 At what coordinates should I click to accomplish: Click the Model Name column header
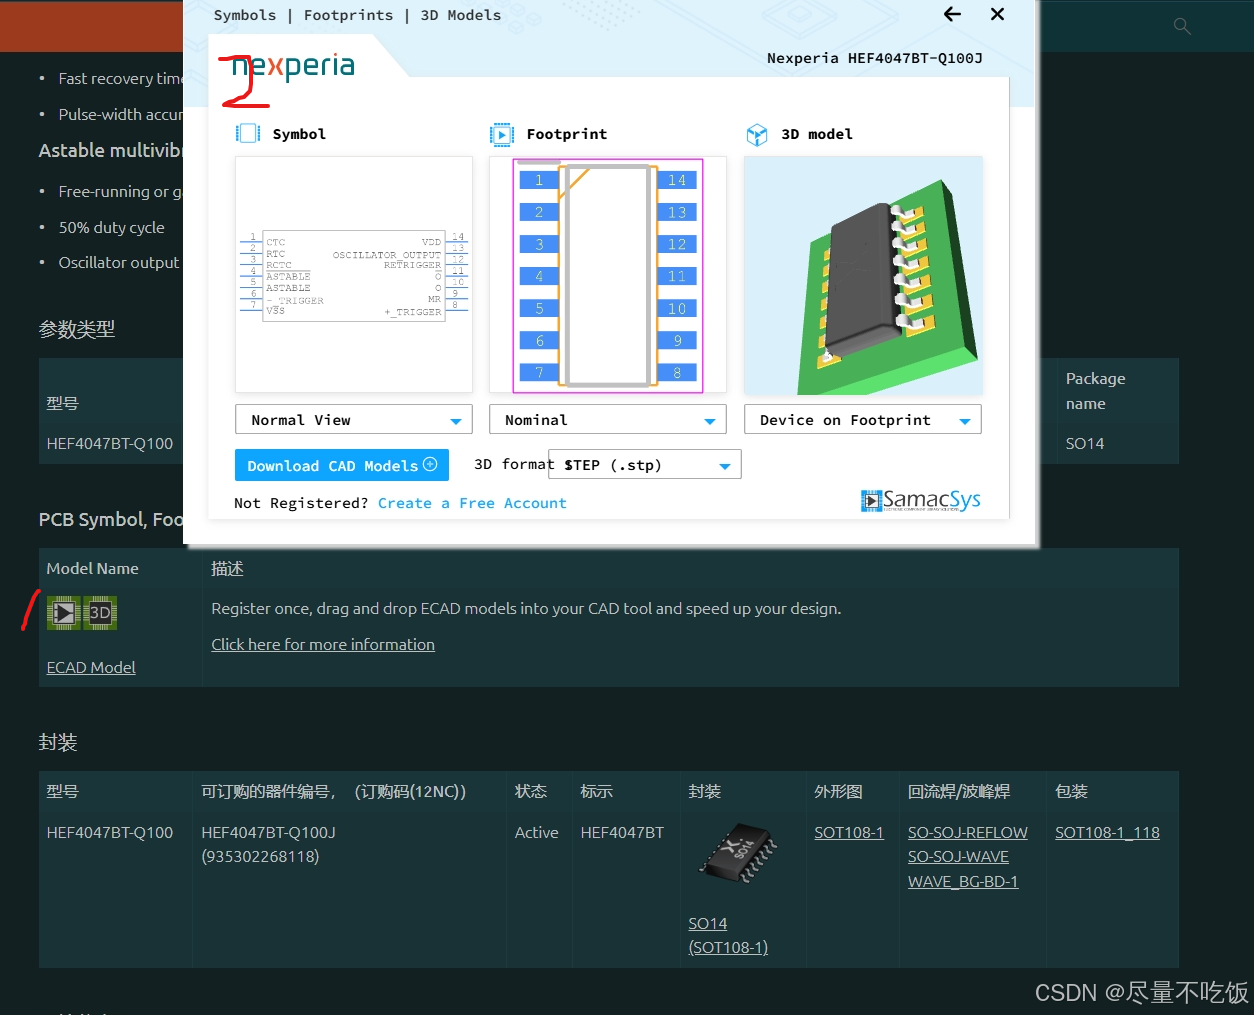click(93, 568)
